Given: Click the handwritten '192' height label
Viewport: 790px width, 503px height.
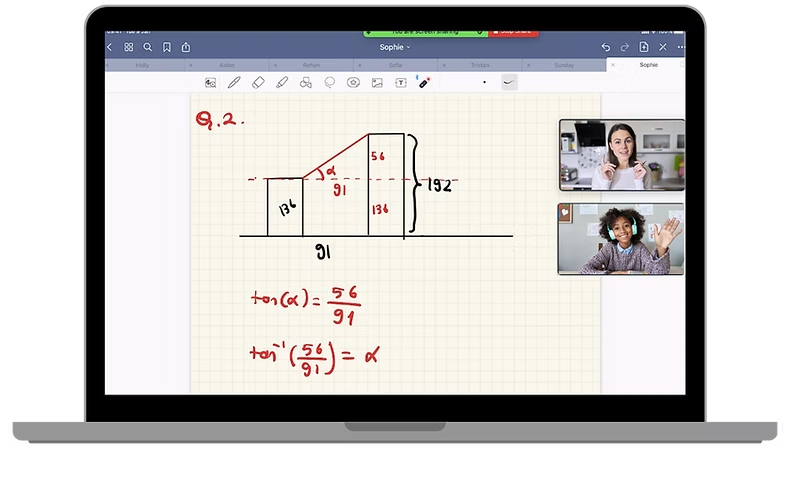Looking at the screenshot, I should (x=440, y=185).
